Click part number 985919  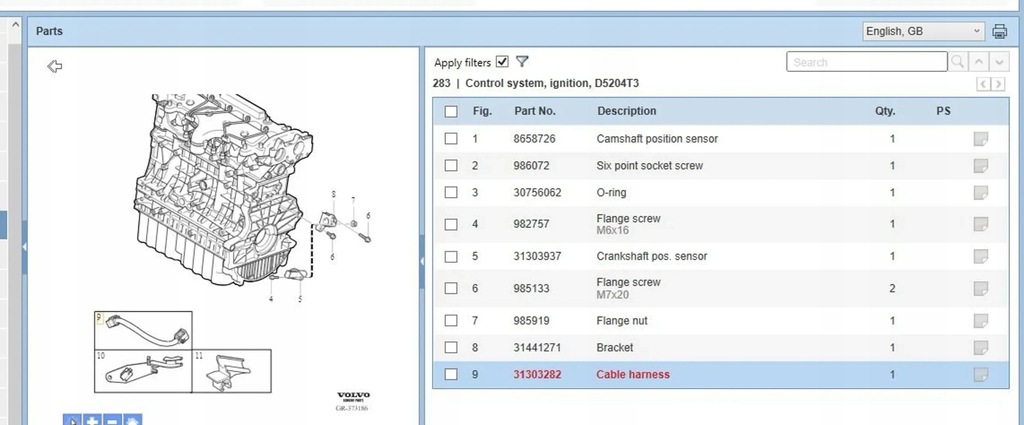531,321
